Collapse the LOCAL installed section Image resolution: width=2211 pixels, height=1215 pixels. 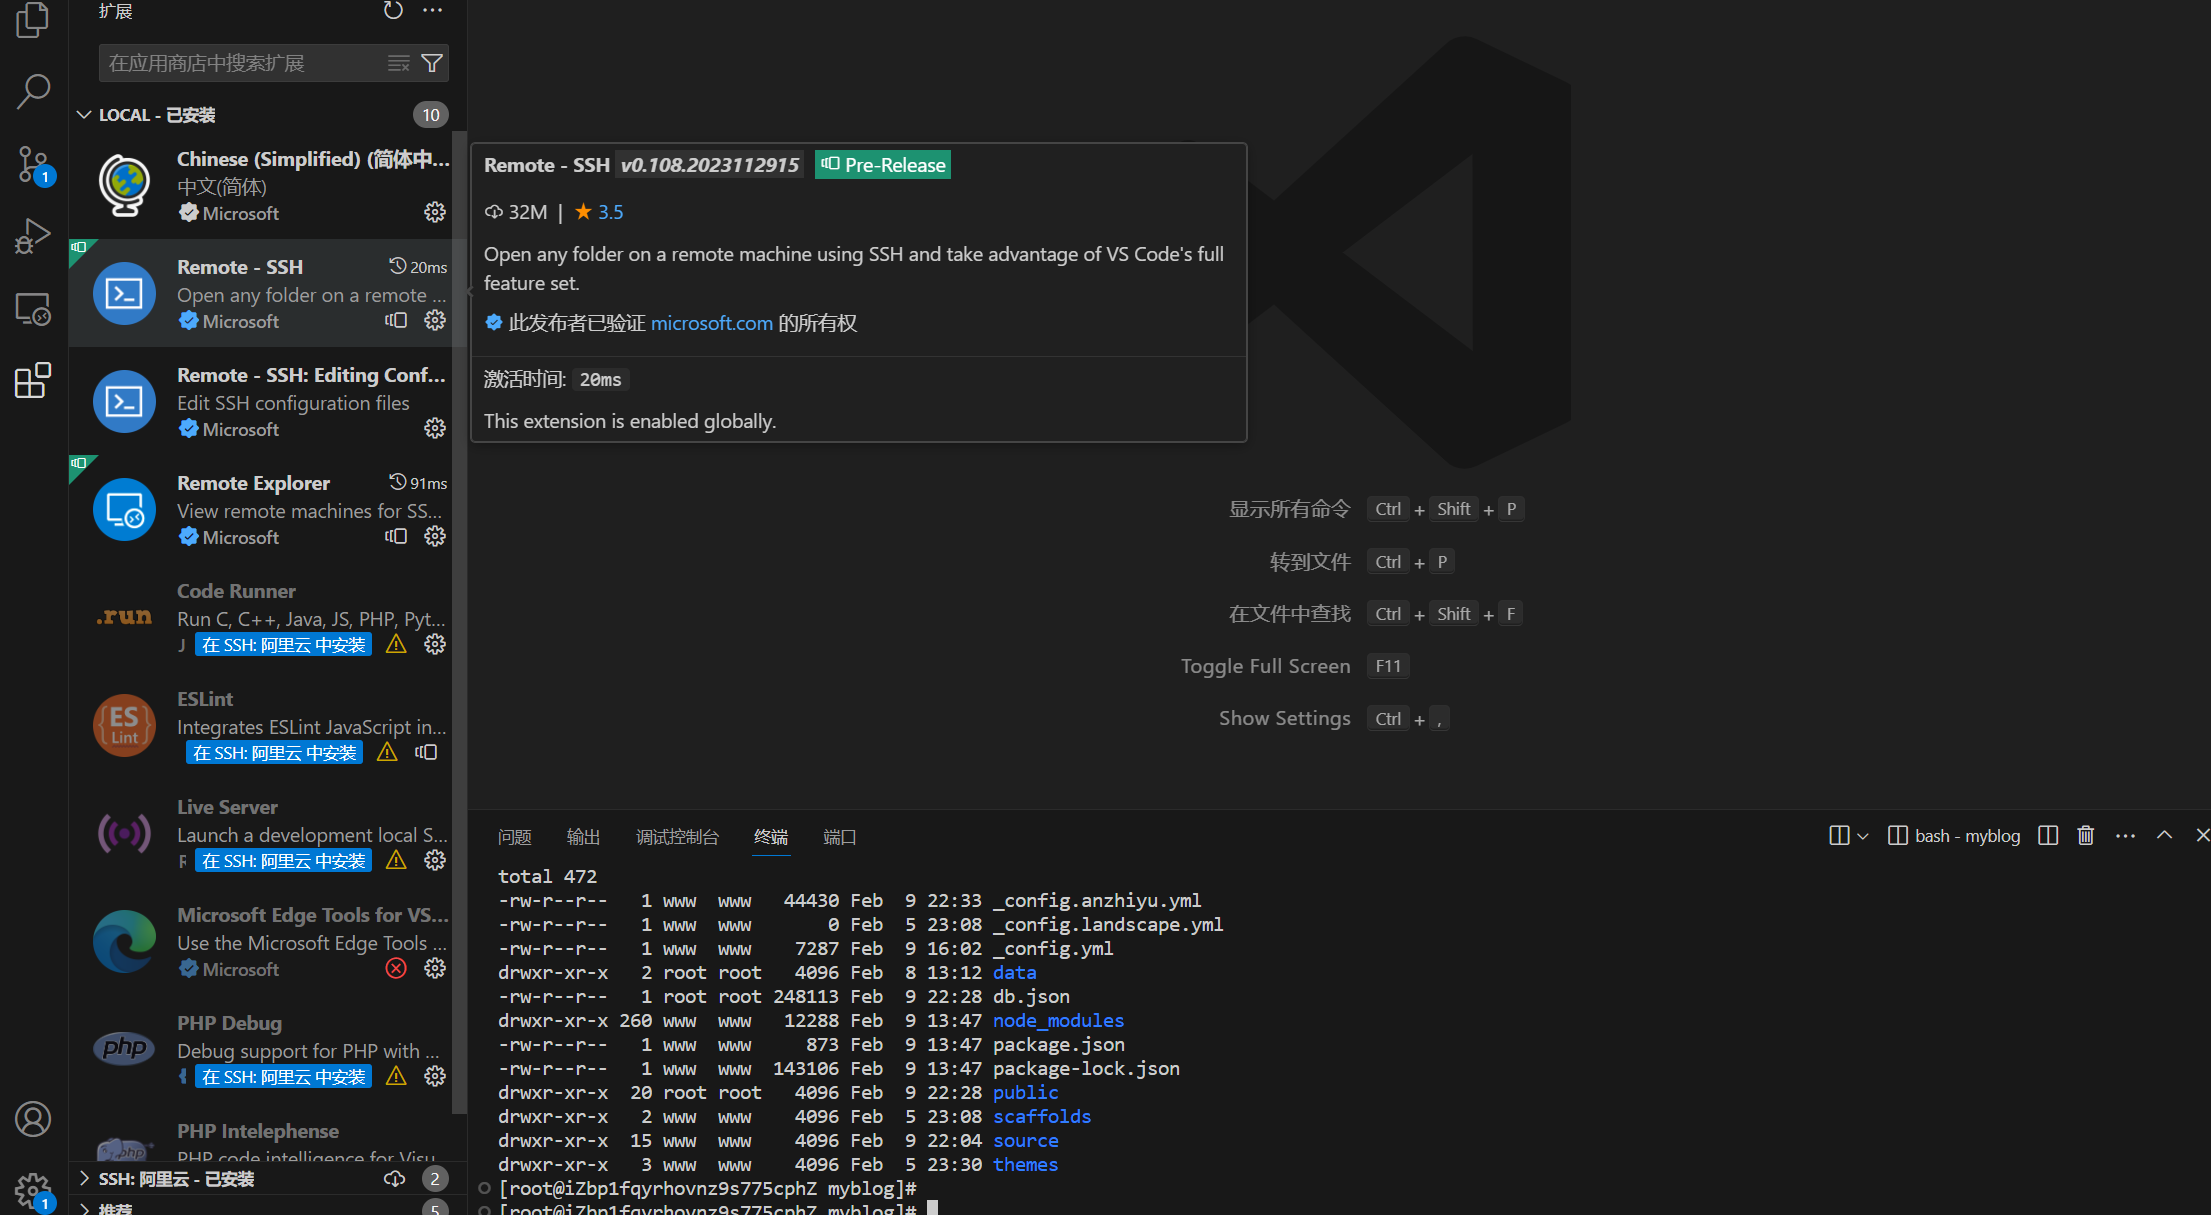click(x=85, y=115)
